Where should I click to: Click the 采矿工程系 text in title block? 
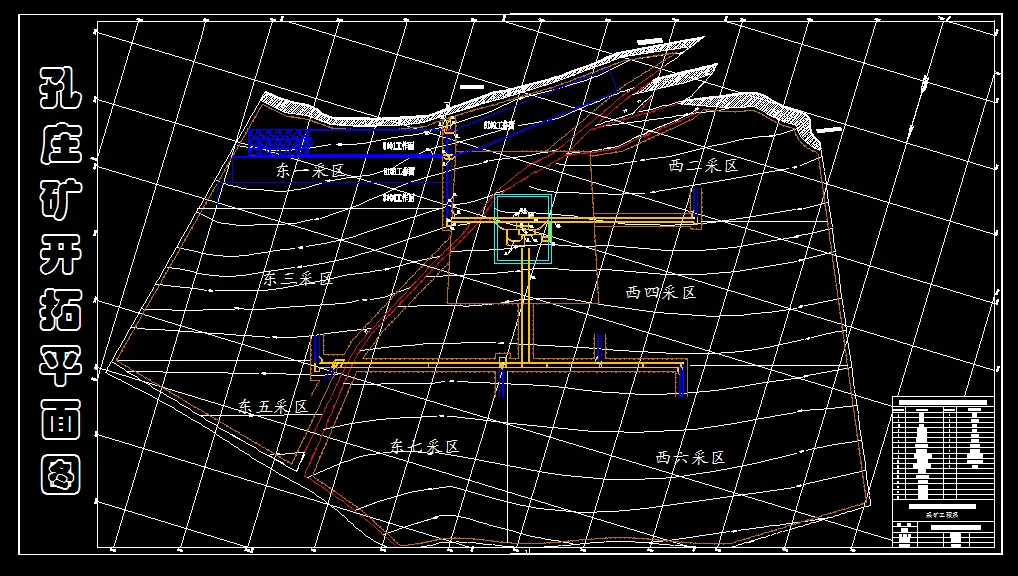pyautogui.click(x=943, y=514)
